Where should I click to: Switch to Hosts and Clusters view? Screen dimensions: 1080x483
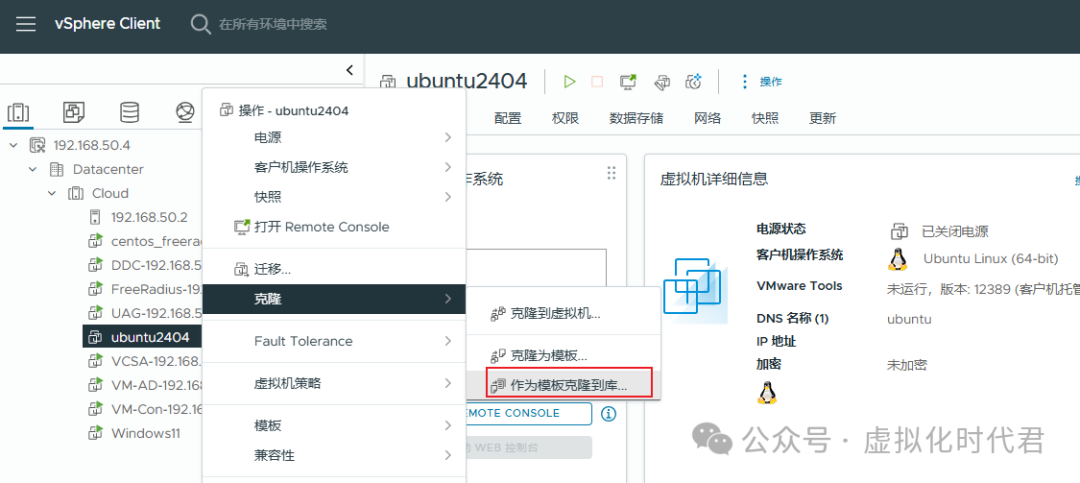(x=18, y=112)
